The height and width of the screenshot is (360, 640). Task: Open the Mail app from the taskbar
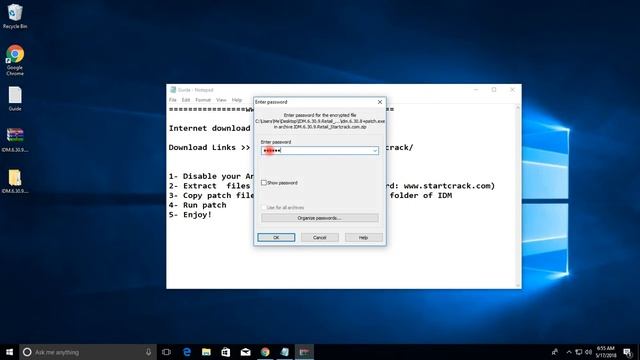coord(245,352)
